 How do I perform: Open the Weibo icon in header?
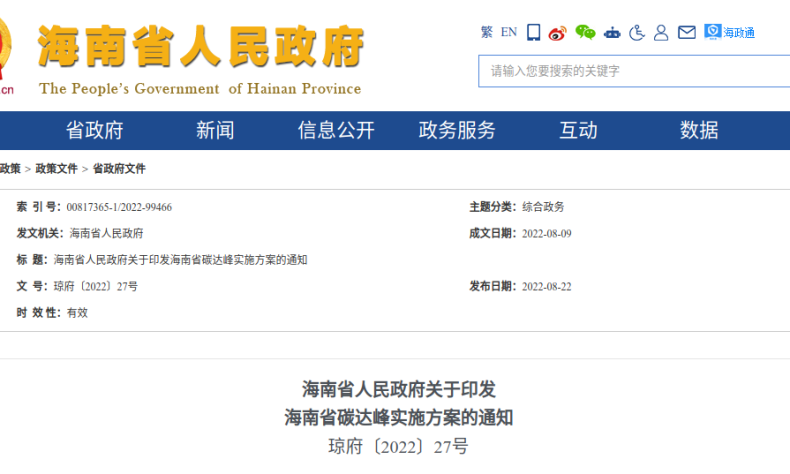pos(558,33)
